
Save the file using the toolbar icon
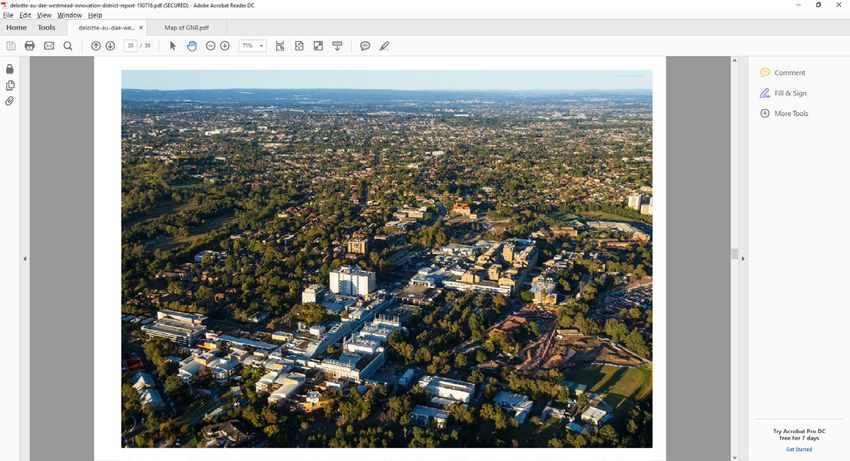click(11, 46)
